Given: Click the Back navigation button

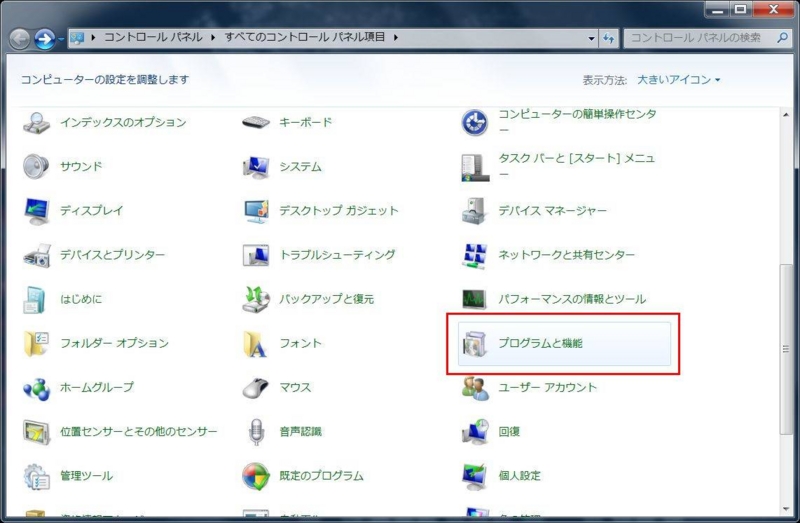Looking at the screenshot, I should coord(19,39).
